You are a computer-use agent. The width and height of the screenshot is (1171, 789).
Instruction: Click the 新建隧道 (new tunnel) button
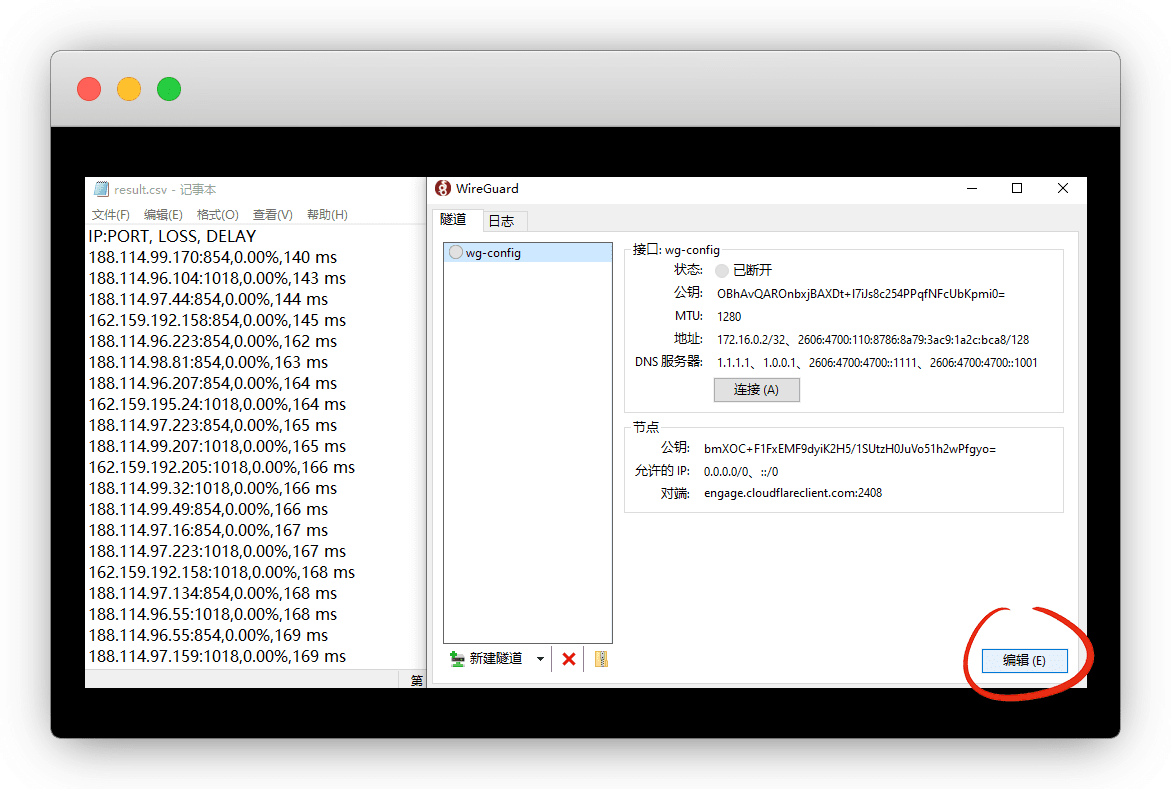pos(488,659)
